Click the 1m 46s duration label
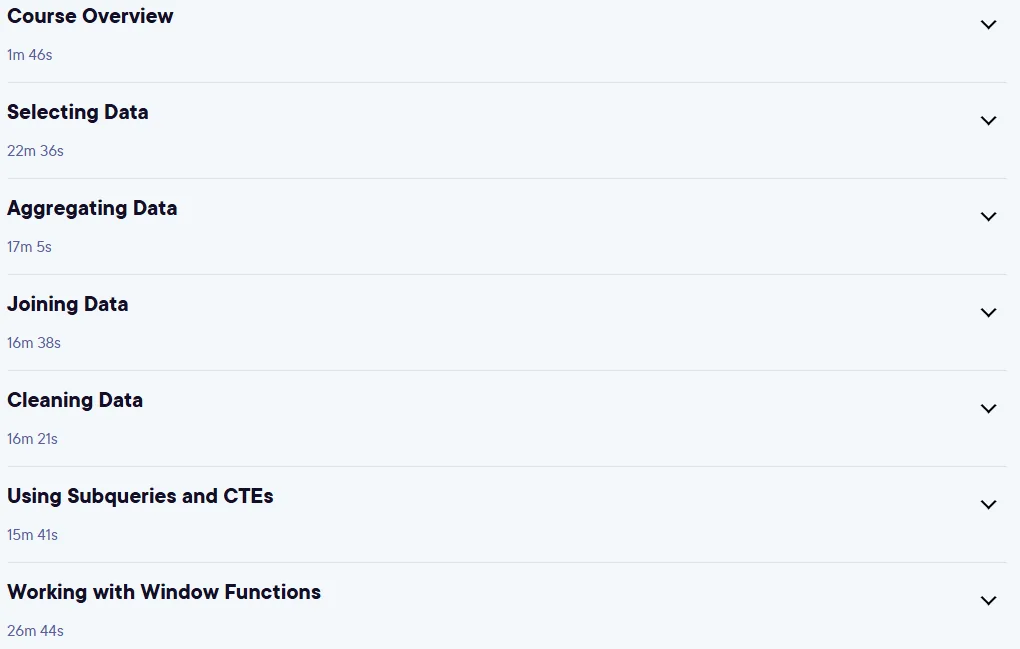The height and width of the screenshot is (649, 1020). pos(30,55)
